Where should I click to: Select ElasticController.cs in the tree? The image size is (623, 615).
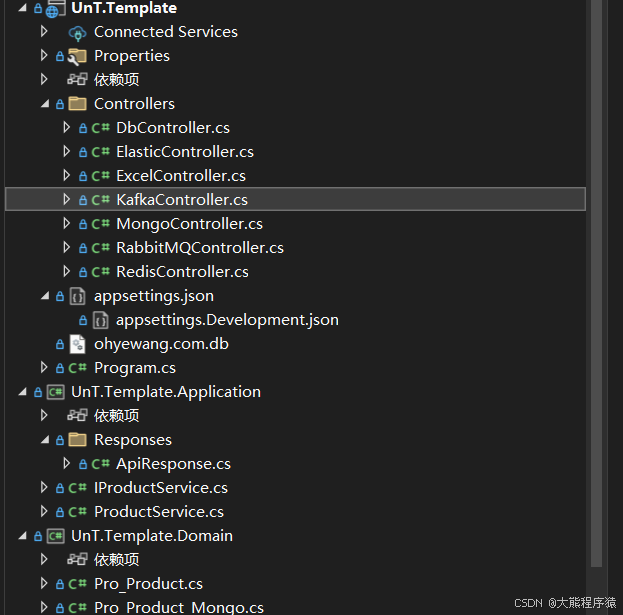[185, 152]
